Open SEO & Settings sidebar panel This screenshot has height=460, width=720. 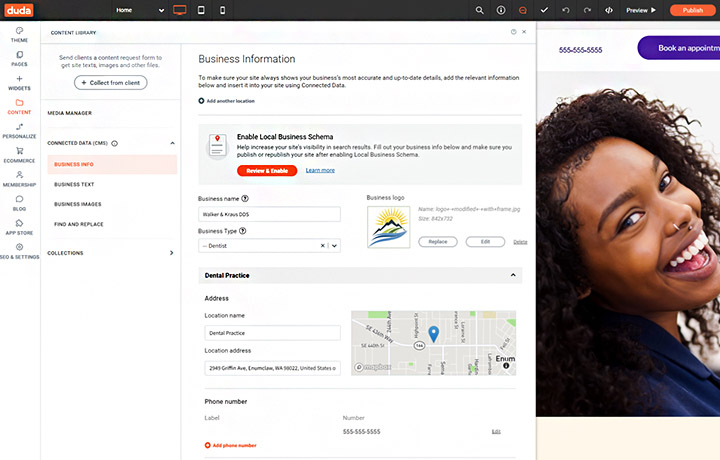click(x=19, y=251)
